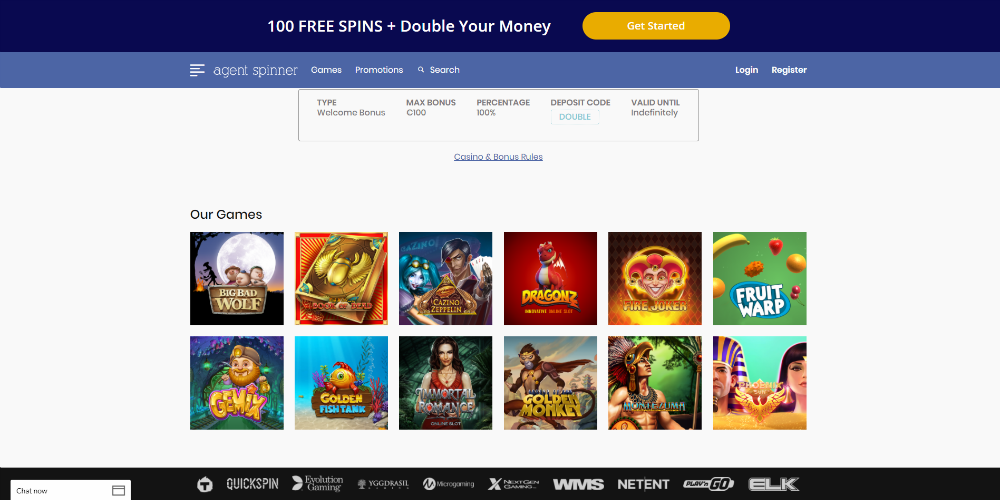Click the Microgaming provider logo
The width and height of the screenshot is (1000, 500).
449,484
